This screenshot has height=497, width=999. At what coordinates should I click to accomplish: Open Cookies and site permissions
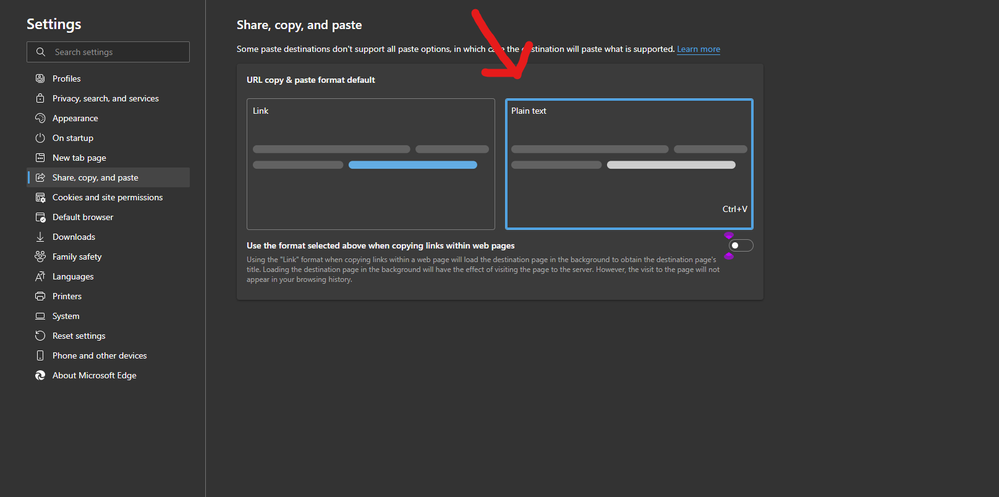(108, 198)
